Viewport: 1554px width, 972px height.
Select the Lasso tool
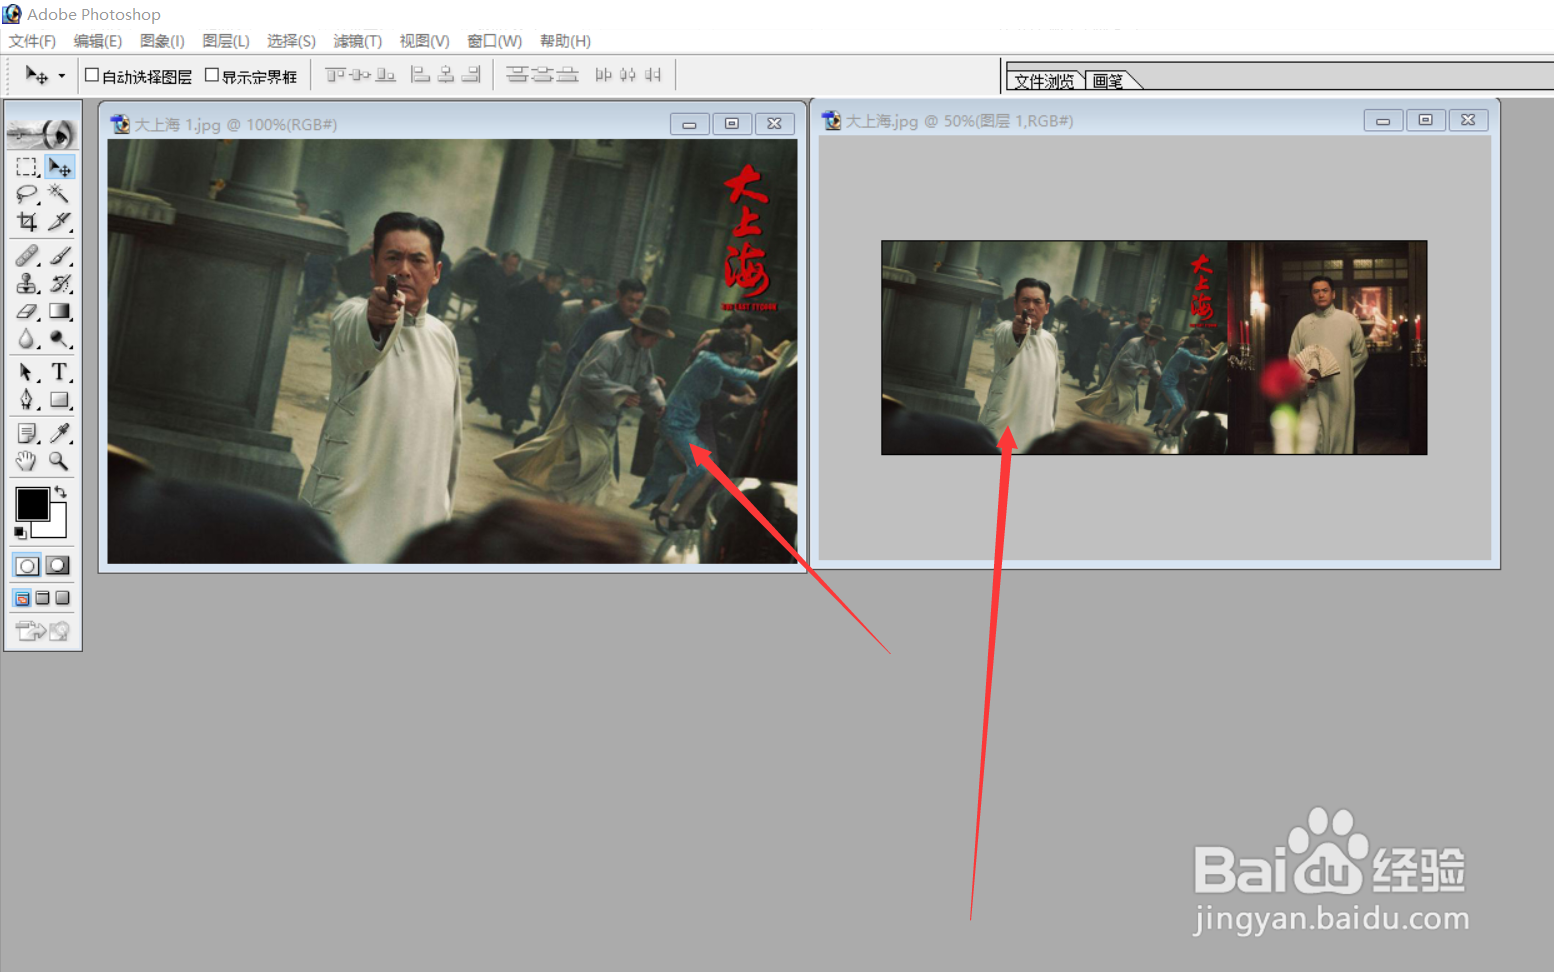click(27, 194)
